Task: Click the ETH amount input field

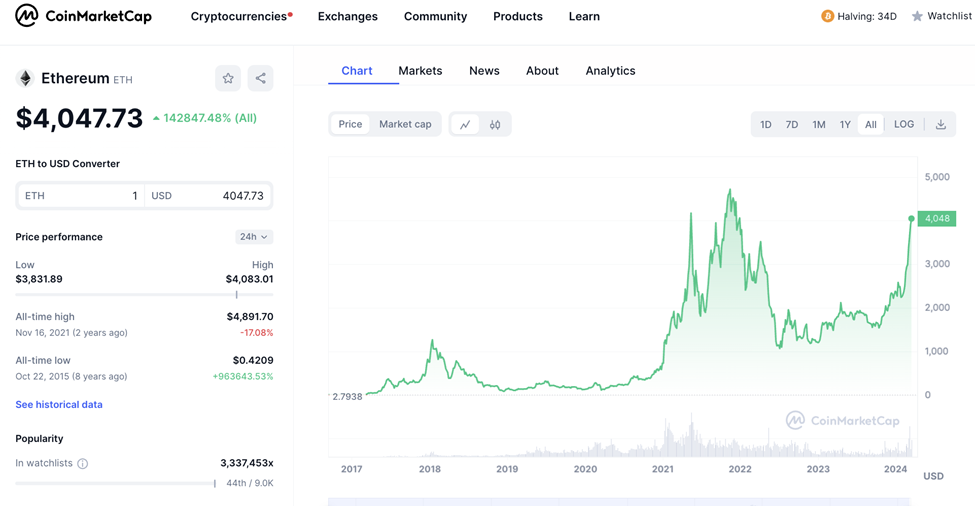Action: (81, 196)
